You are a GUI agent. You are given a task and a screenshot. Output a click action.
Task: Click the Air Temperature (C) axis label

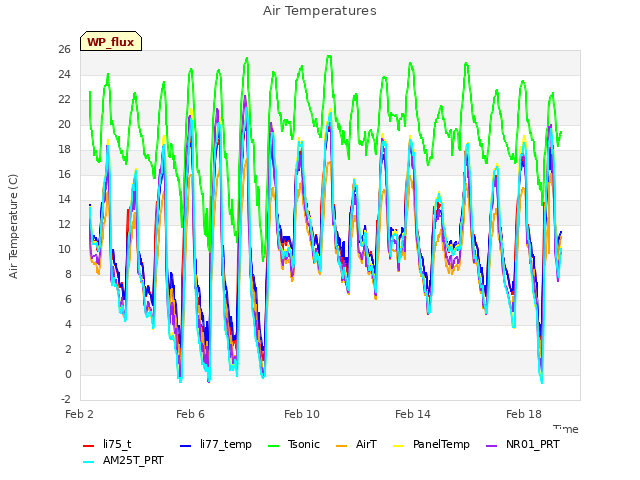[x=13, y=226]
